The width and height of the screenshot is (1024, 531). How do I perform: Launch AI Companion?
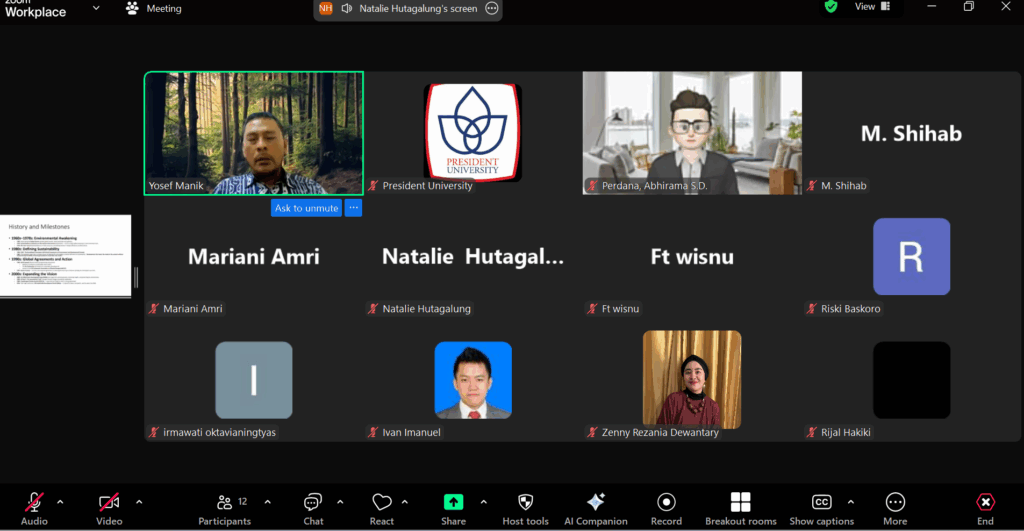[596, 507]
